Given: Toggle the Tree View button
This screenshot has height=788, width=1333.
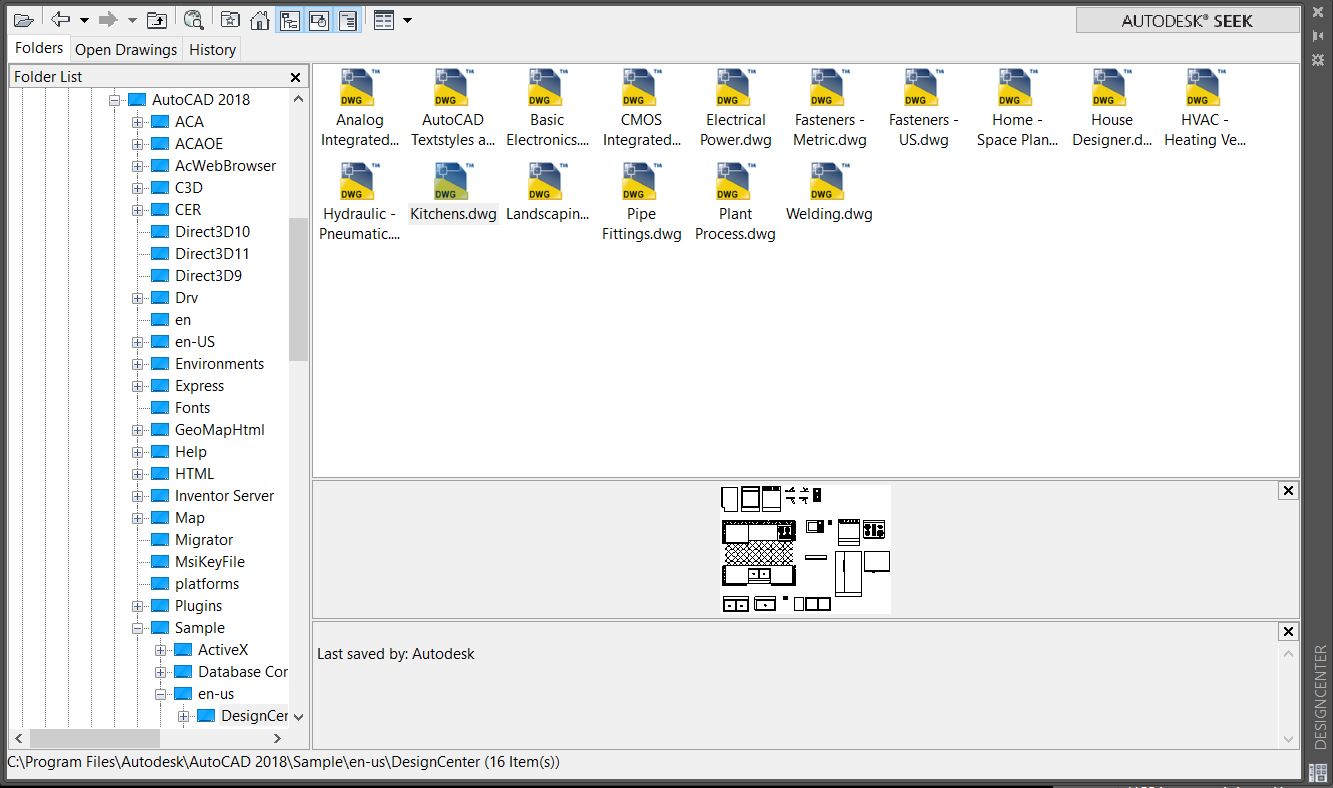Looking at the screenshot, I should pyautogui.click(x=289, y=20).
